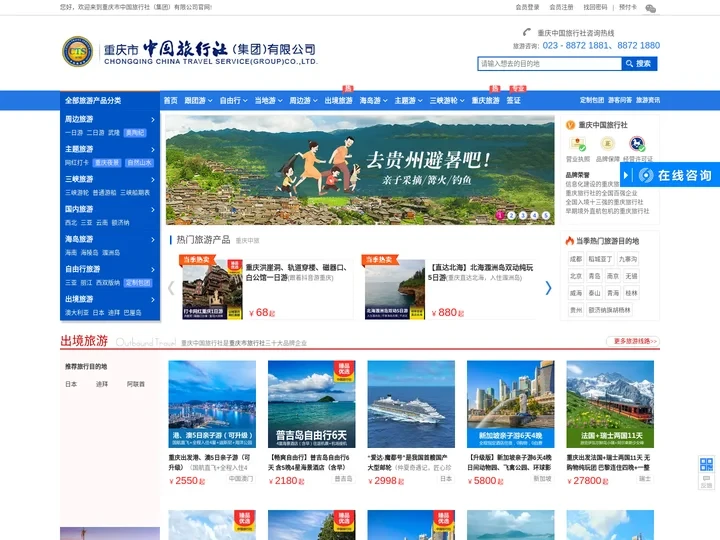Image resolution: width=720 pixels, height=540 pixels.
Task: Expand 自由行旅游 category chevron in sidebar
Action: pos(153,270)
